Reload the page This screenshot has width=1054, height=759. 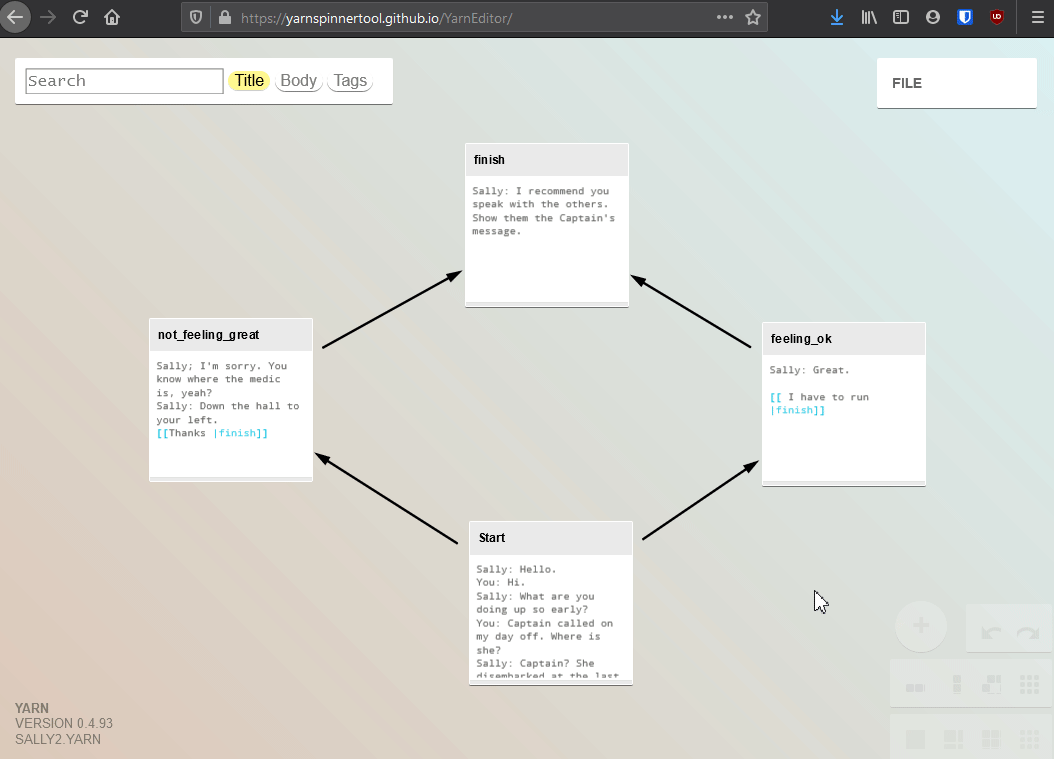tap(81, 17)
